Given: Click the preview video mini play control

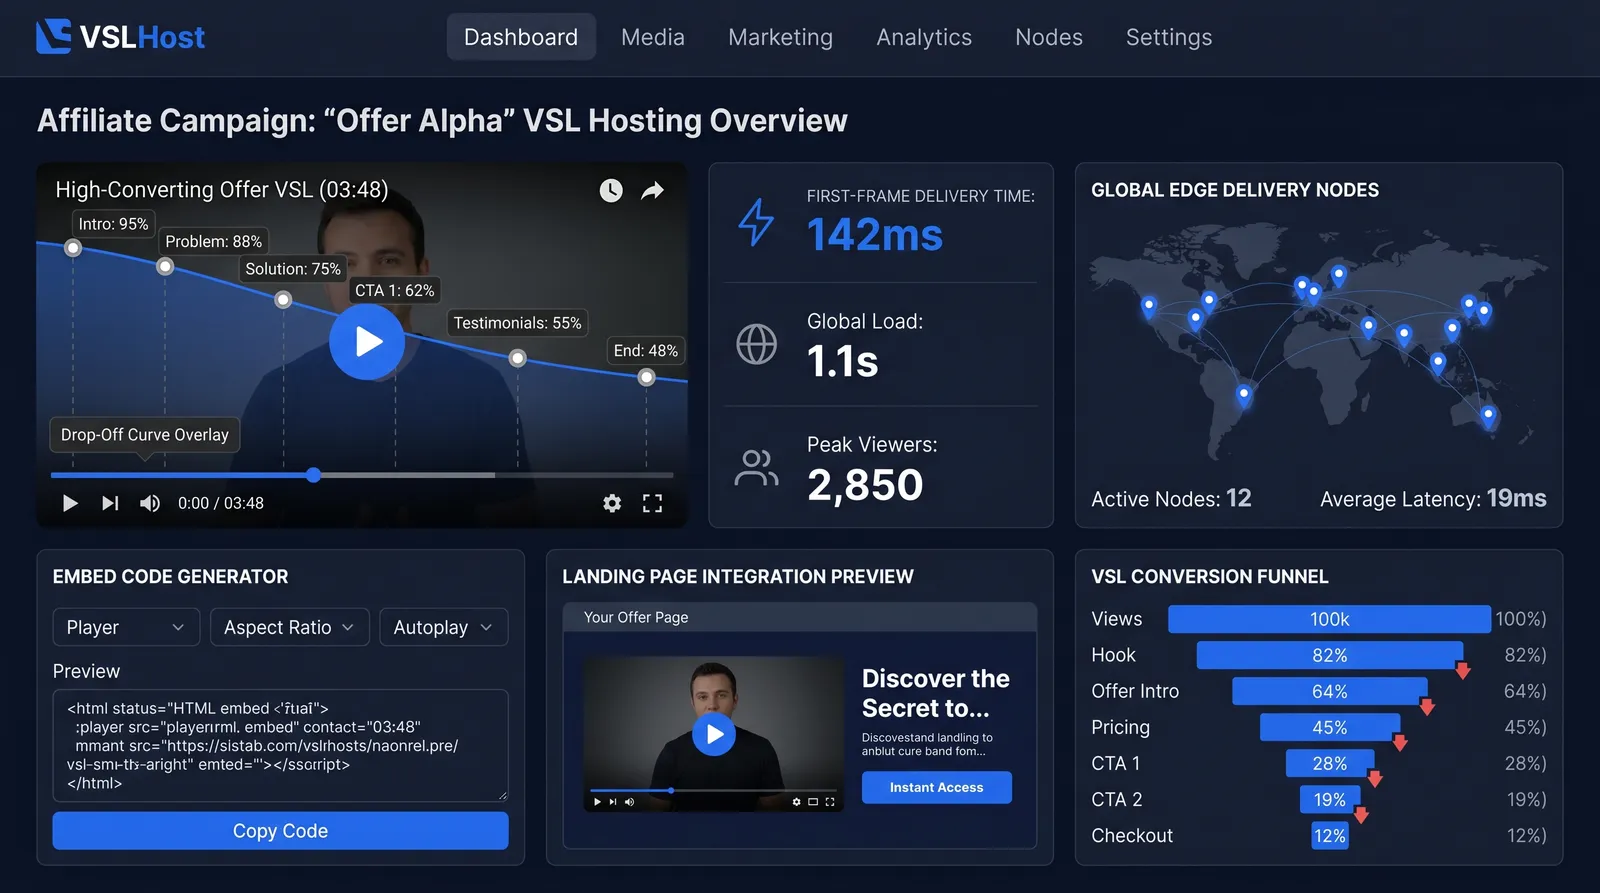Looking at the screenshot, I should [x=597, y=802].
